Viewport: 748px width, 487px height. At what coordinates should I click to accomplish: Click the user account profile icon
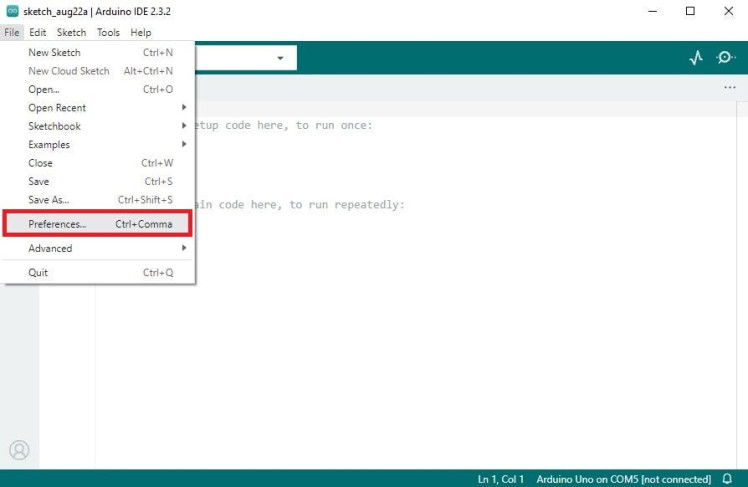(x=19, y=450)
